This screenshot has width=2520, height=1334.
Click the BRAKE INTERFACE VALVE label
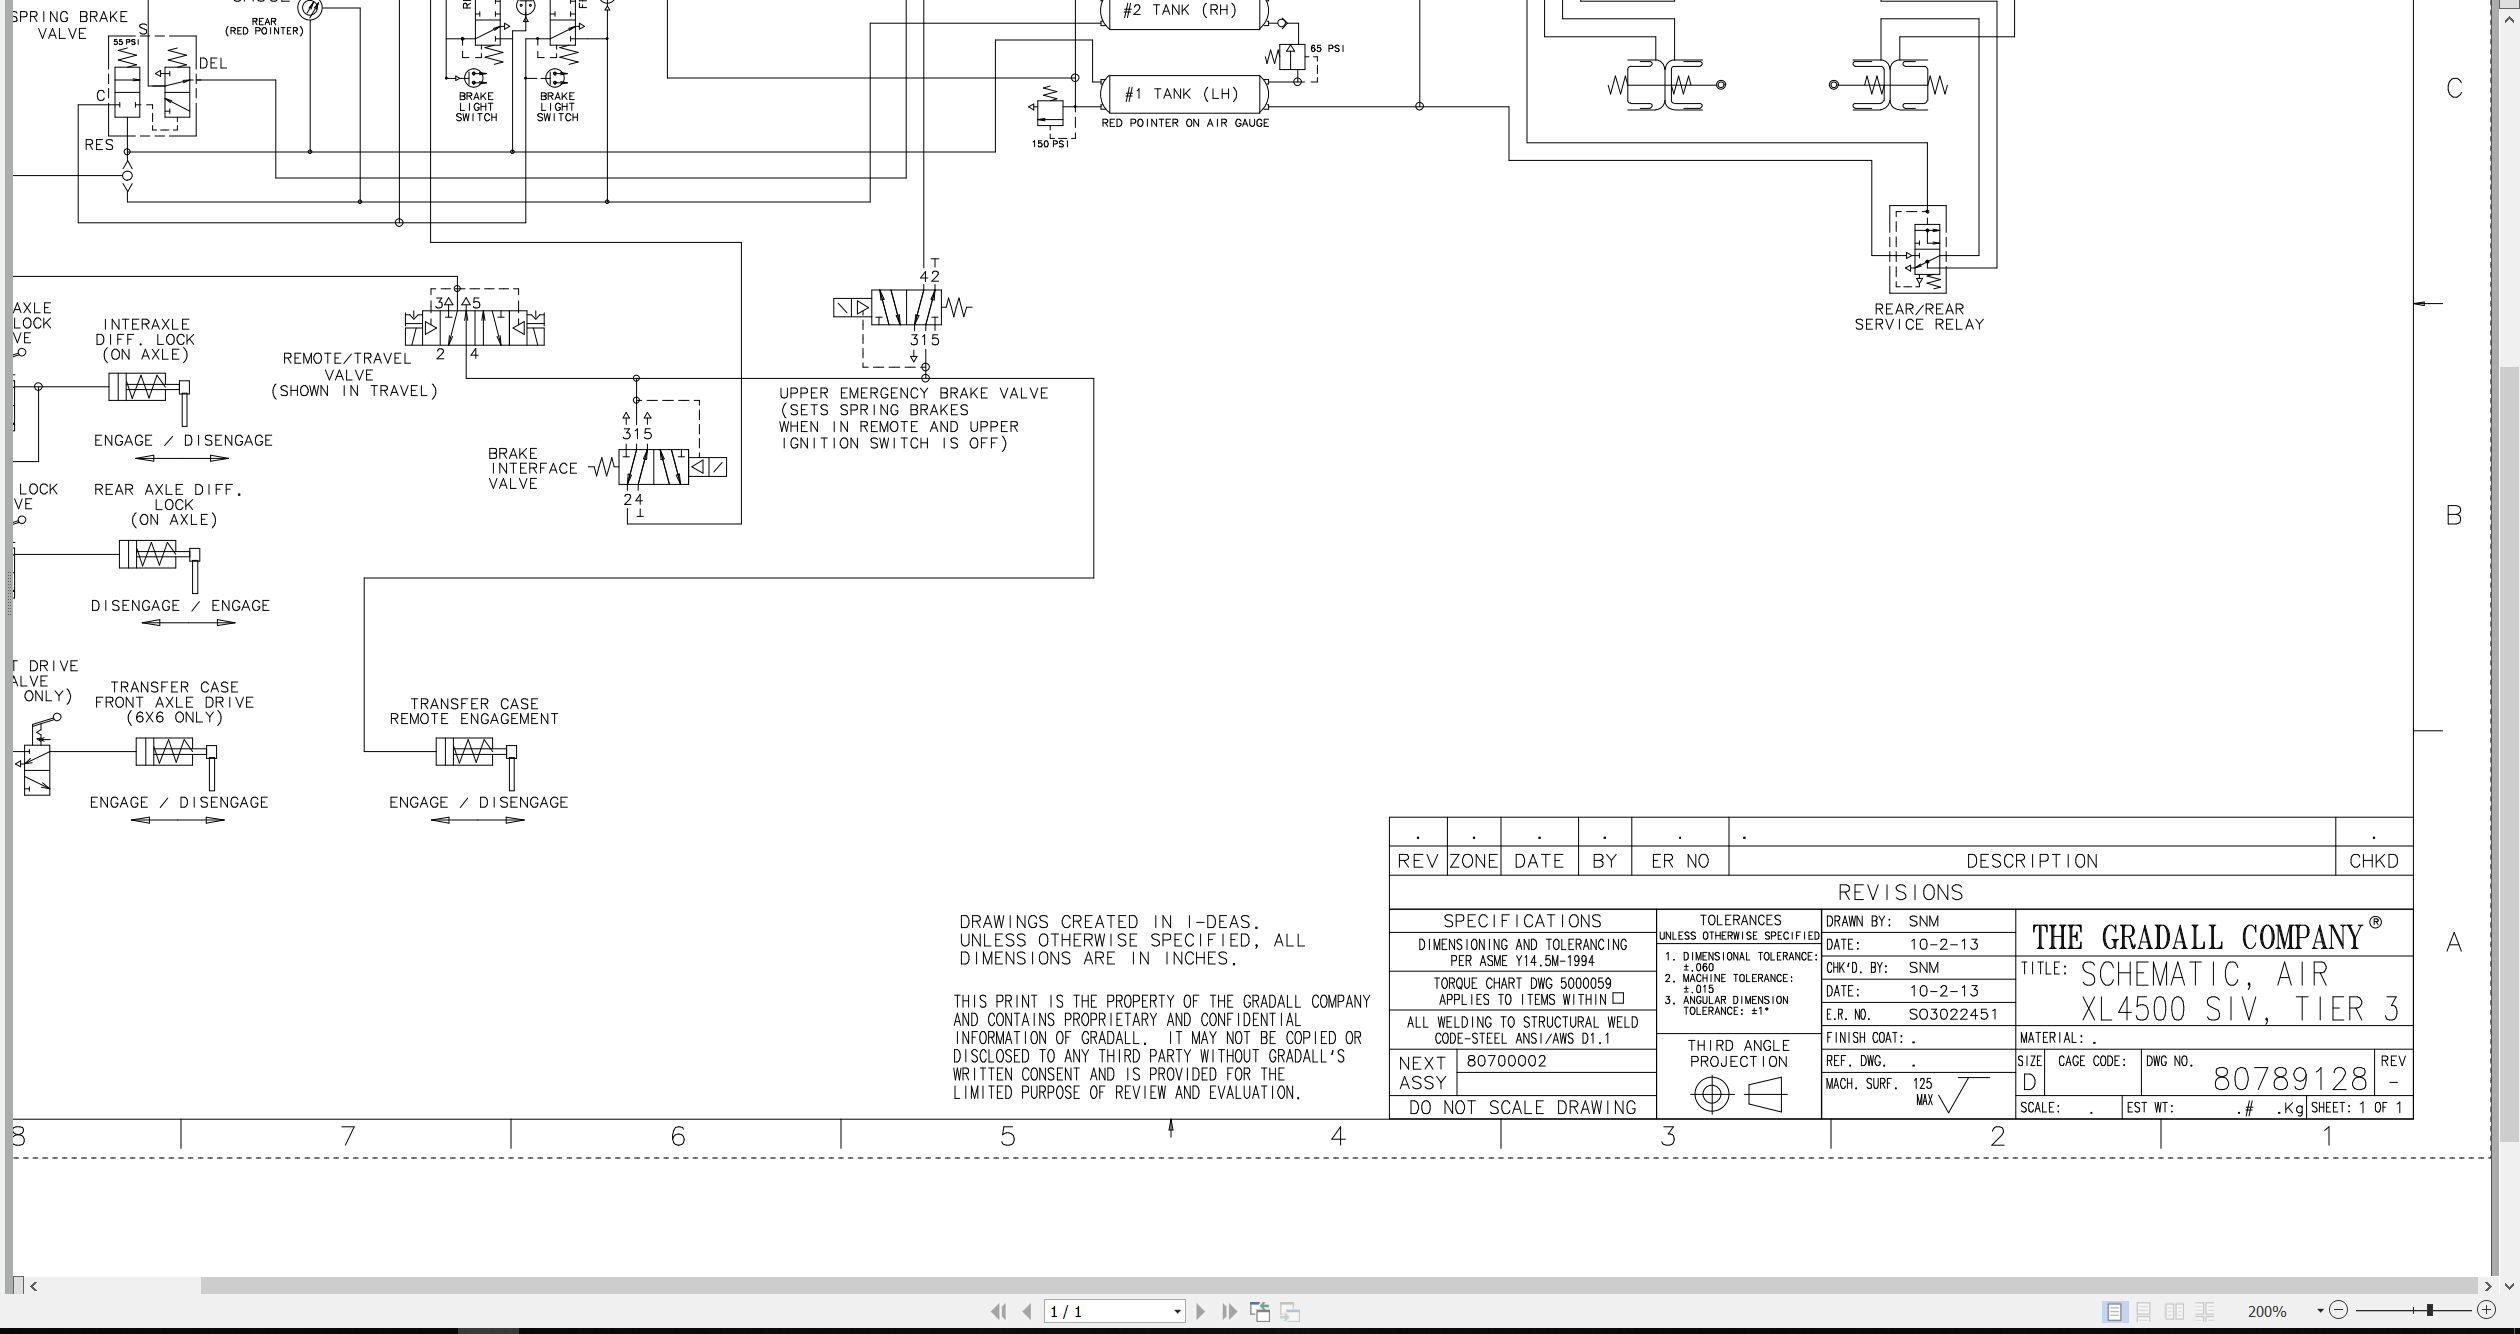coord(533,468)
